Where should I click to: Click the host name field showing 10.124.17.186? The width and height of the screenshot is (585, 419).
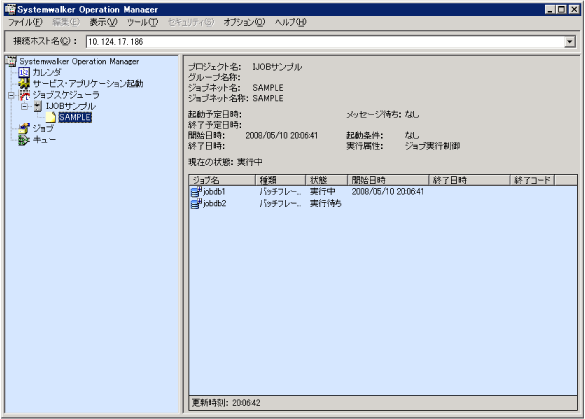(325, 42)
